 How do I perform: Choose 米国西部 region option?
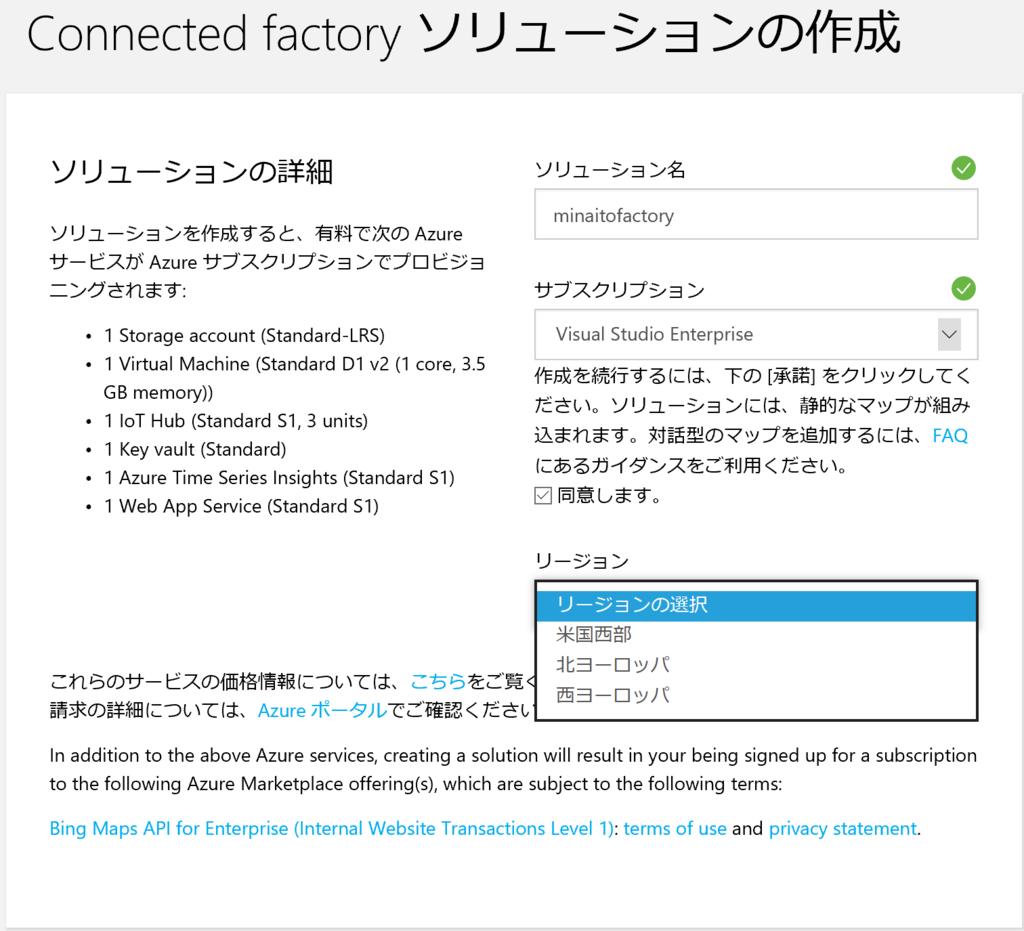tap(756, 635)
